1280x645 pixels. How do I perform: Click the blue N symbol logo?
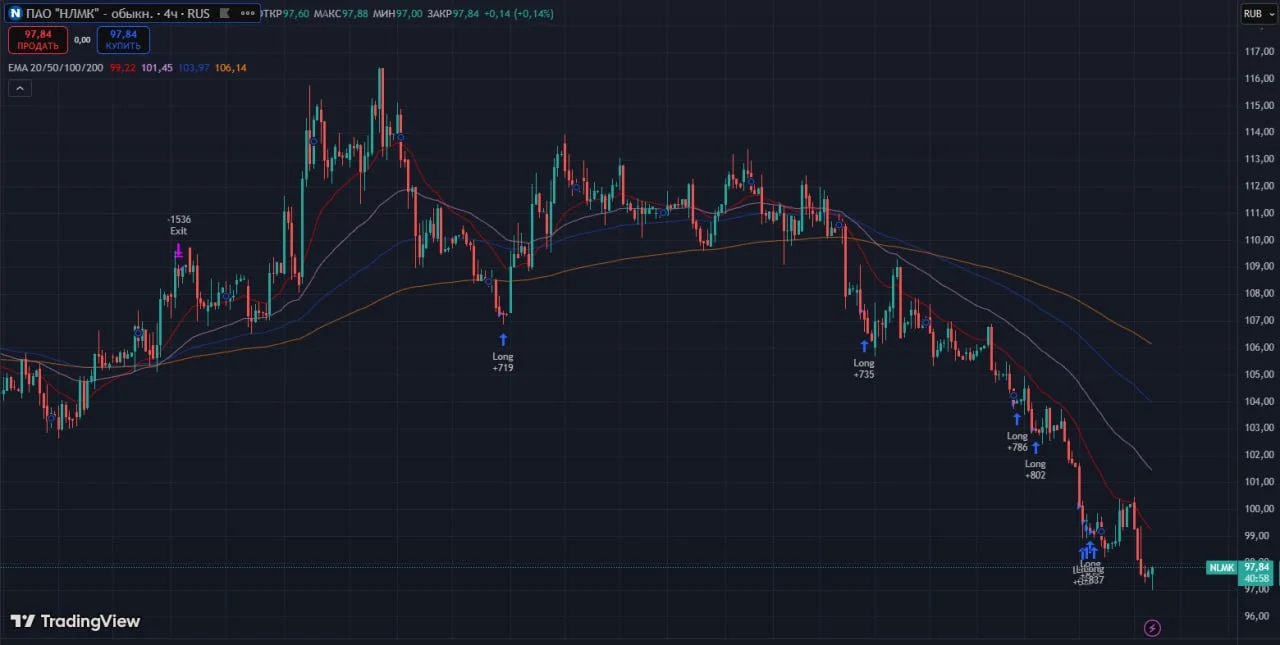click(15, 13)
